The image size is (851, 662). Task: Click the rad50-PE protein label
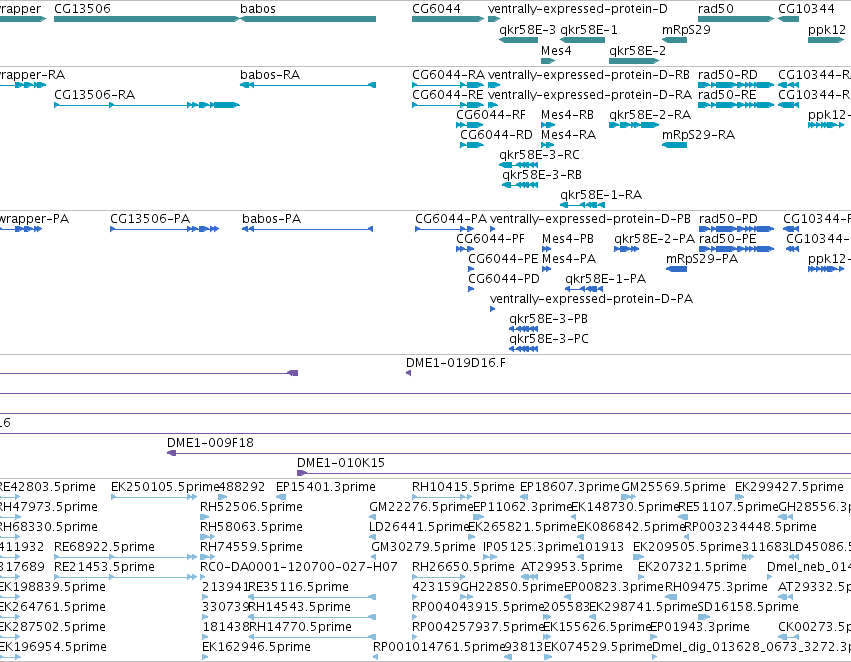[728, 239]
